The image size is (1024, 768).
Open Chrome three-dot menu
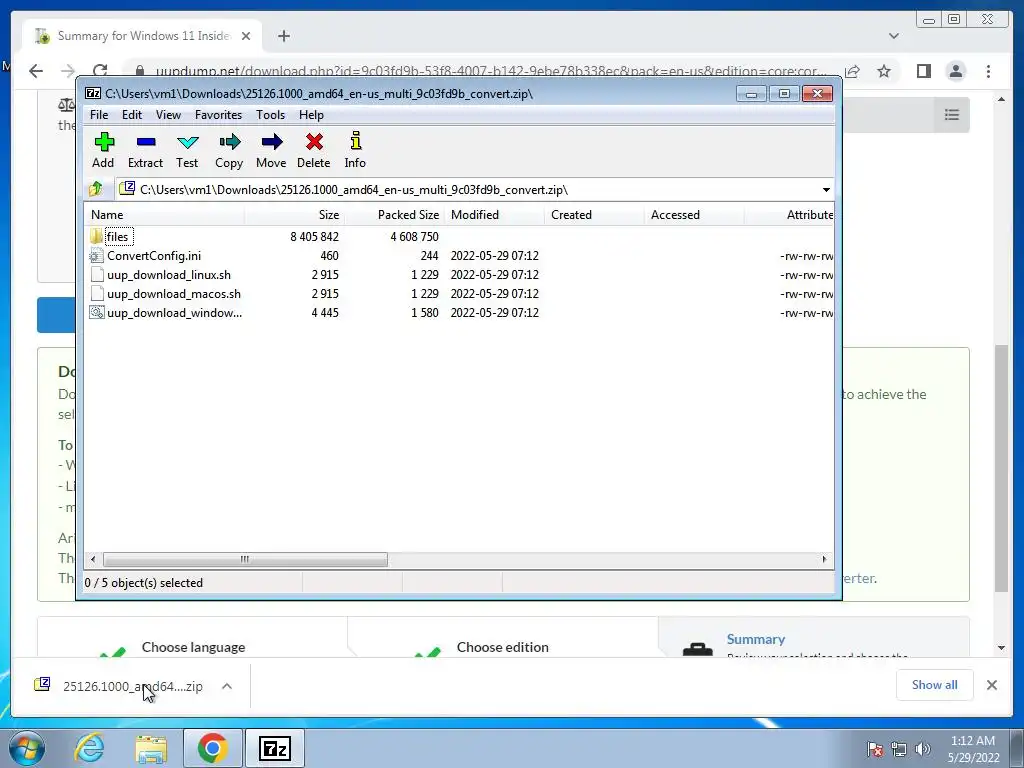[988, 71]
